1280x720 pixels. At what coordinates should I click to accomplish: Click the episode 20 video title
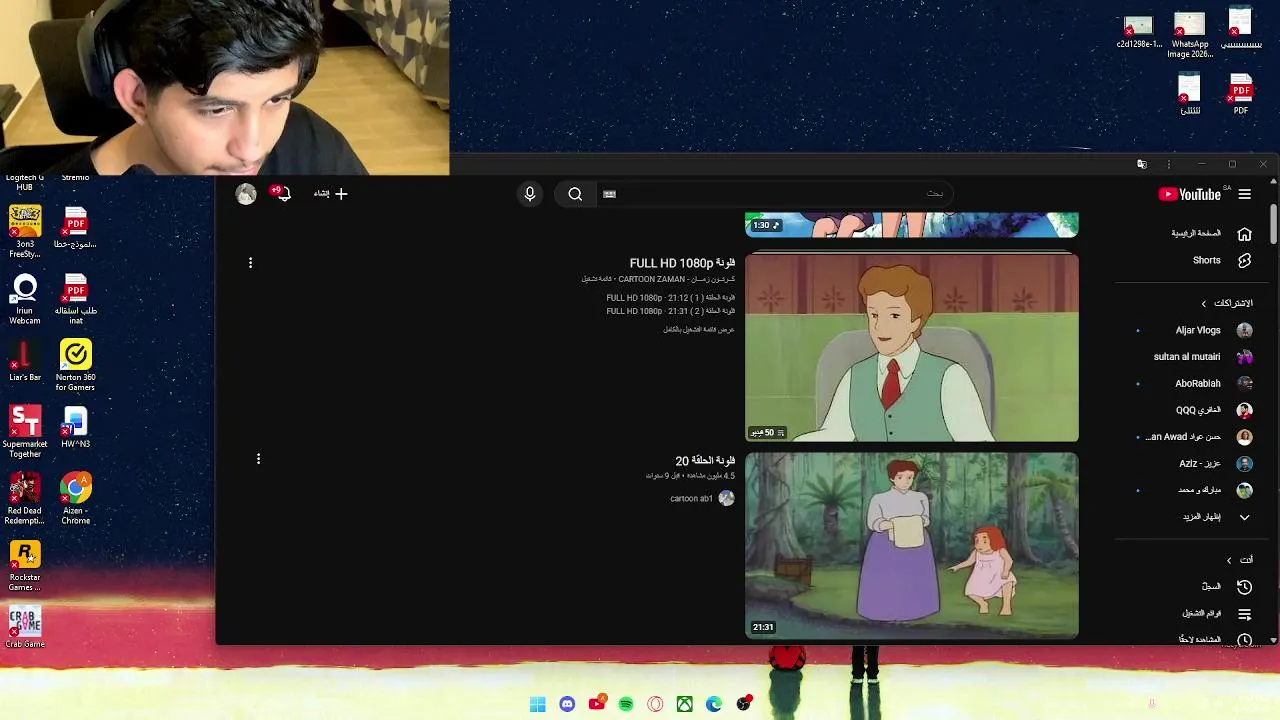(x=705, y=461)
